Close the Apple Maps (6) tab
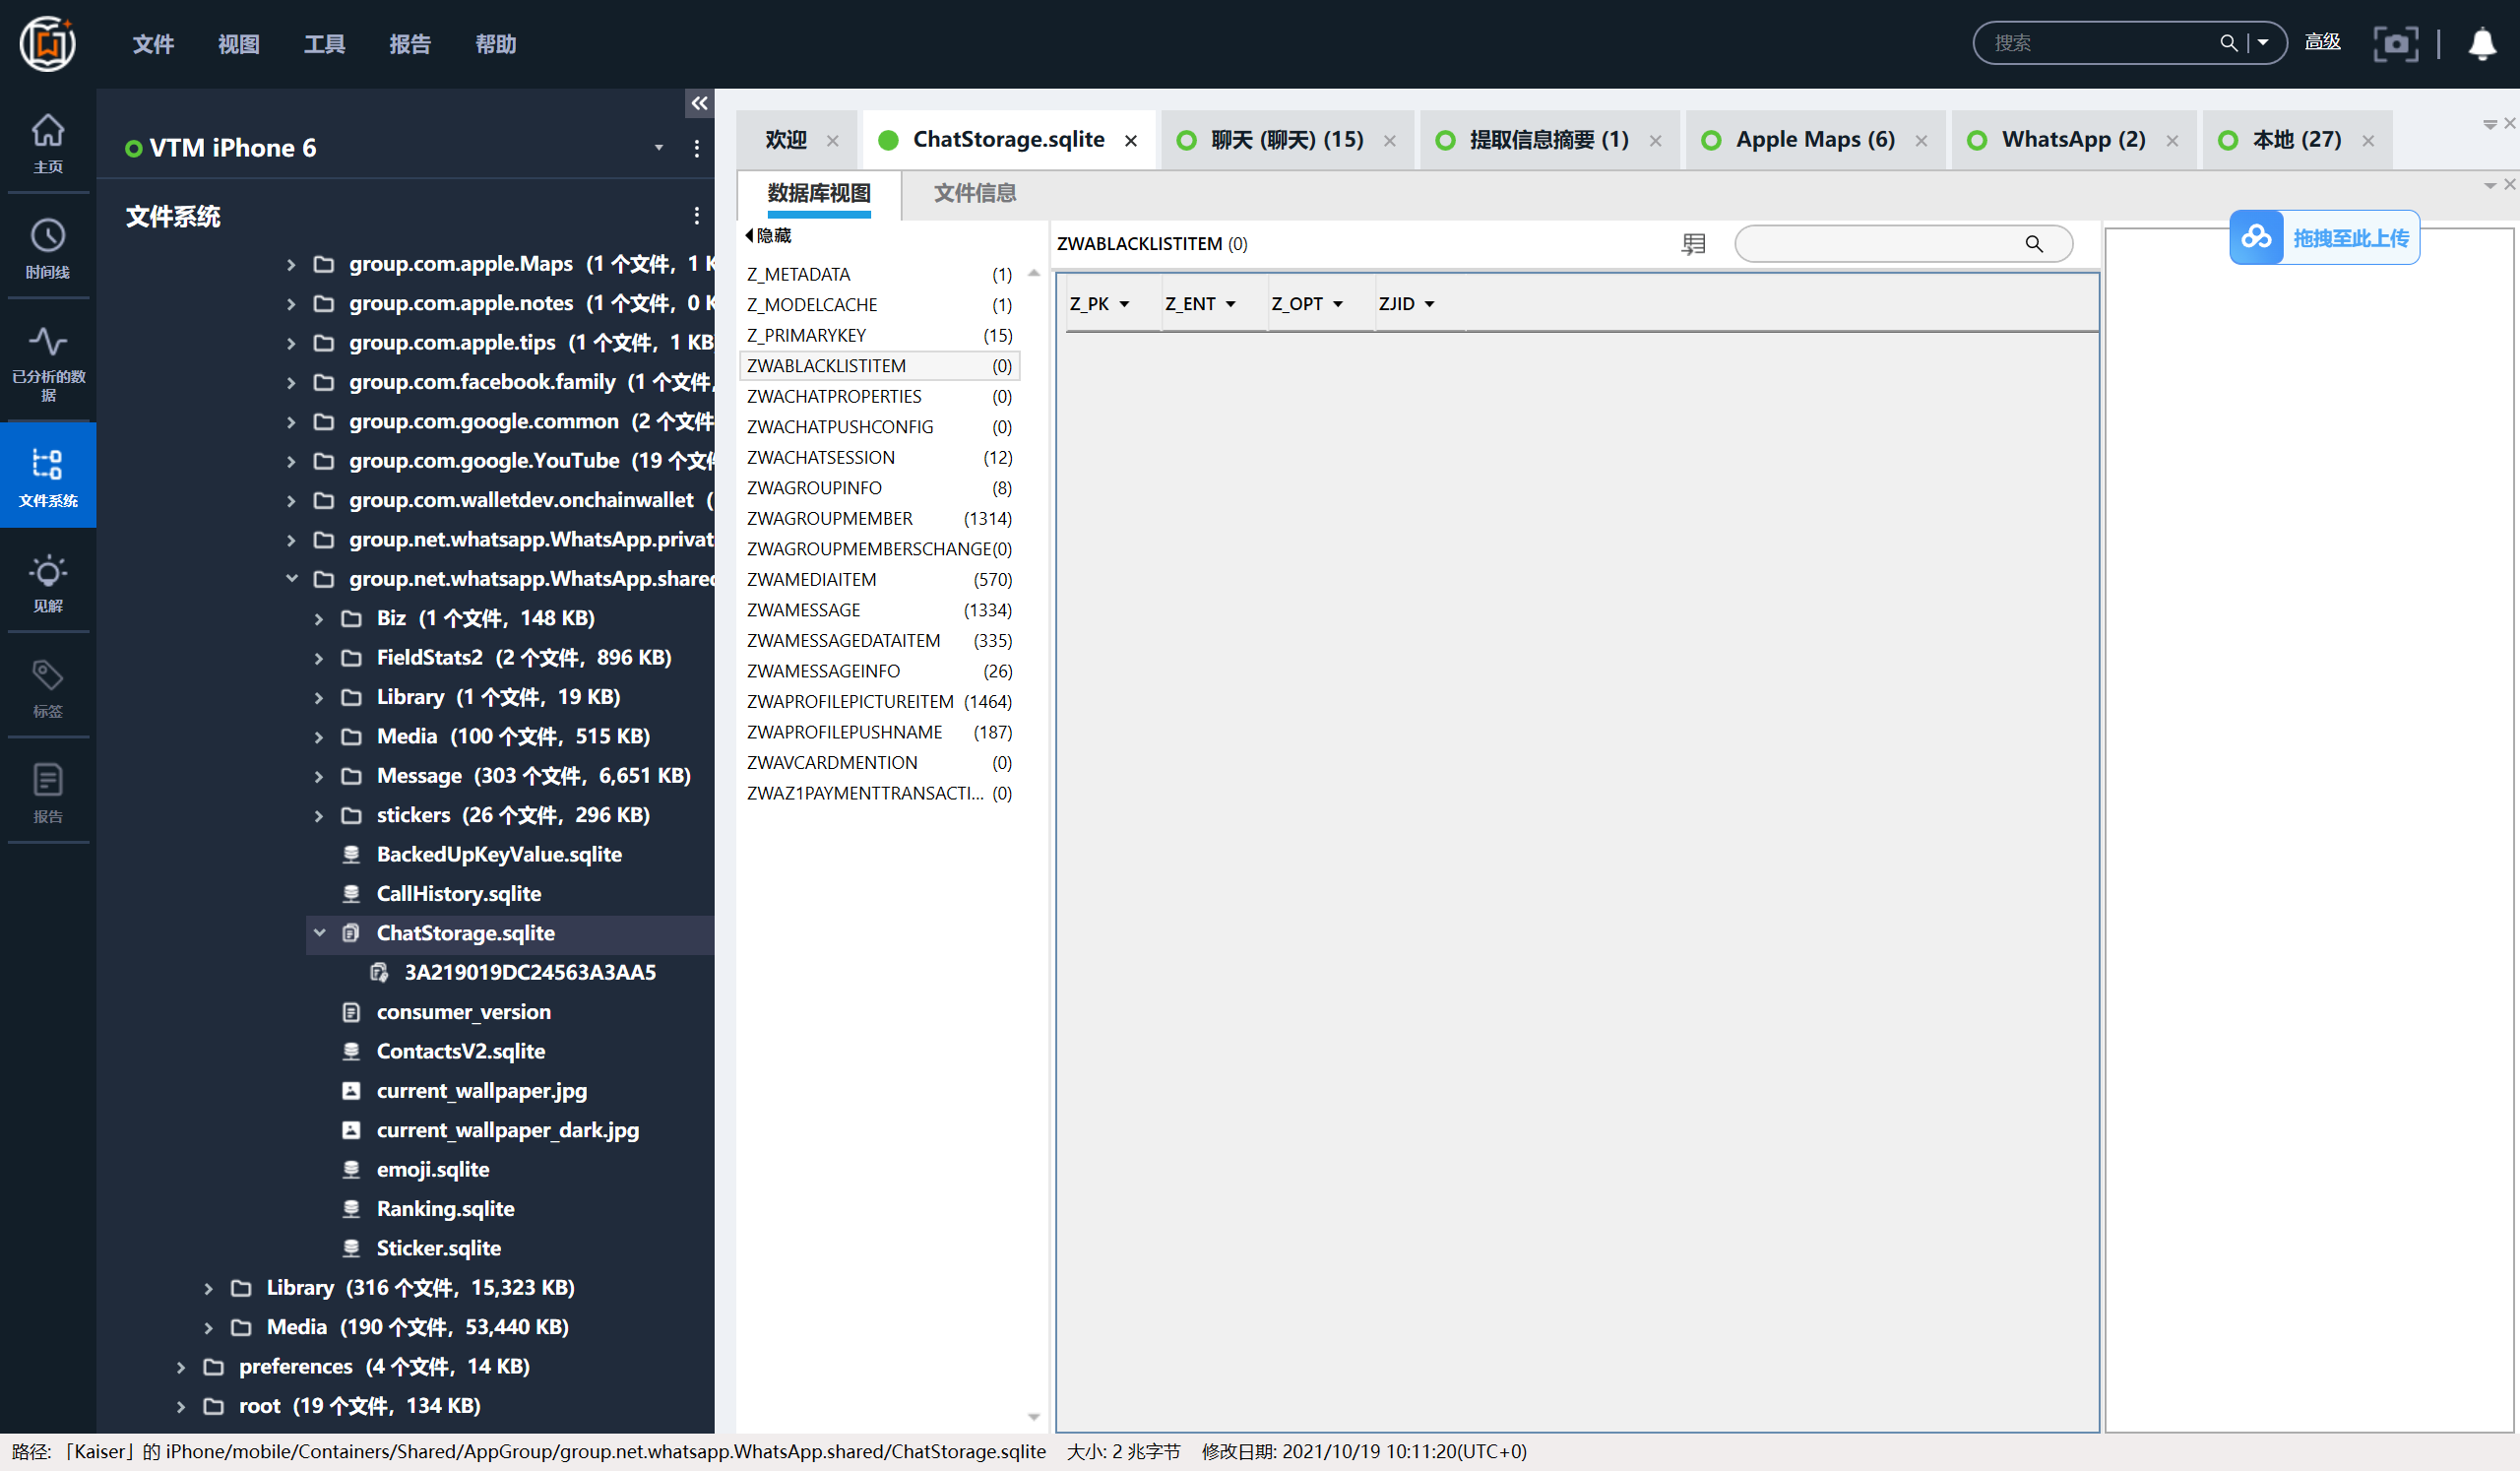This screenshot has width=2520, height=1471. (1921, 141)
